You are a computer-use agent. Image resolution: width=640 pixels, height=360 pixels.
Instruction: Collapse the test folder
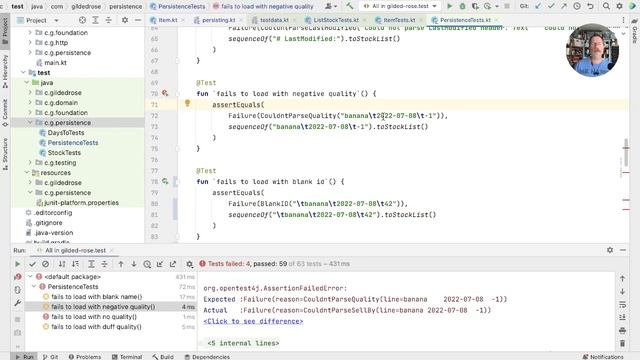[x=23, y=73]
